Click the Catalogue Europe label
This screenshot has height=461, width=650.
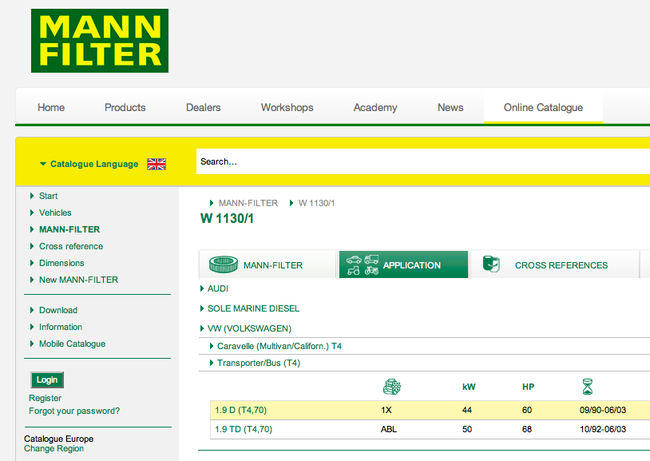[x=58, y=439]
